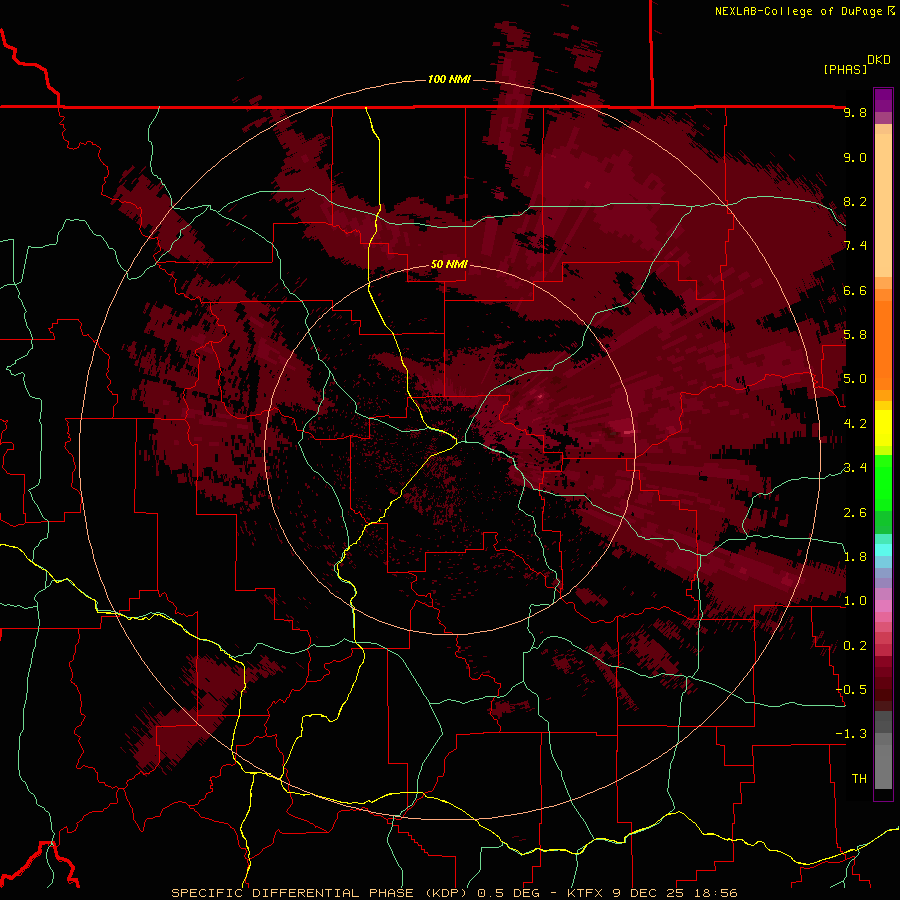
Task: Click the 2.6 scale value
Action: click(855, 513)
